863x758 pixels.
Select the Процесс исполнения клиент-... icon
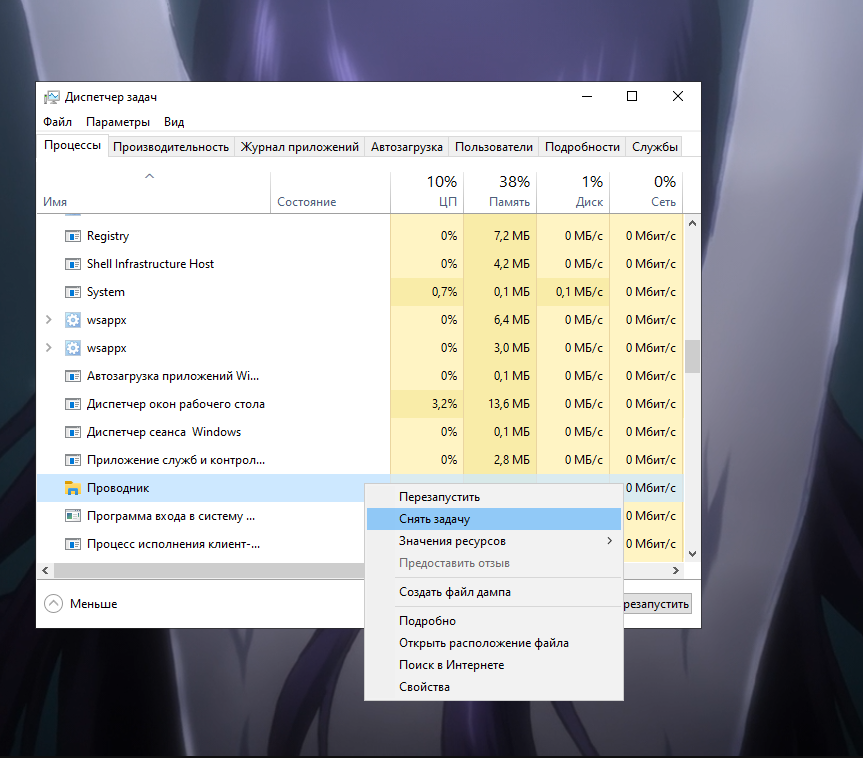73,544
